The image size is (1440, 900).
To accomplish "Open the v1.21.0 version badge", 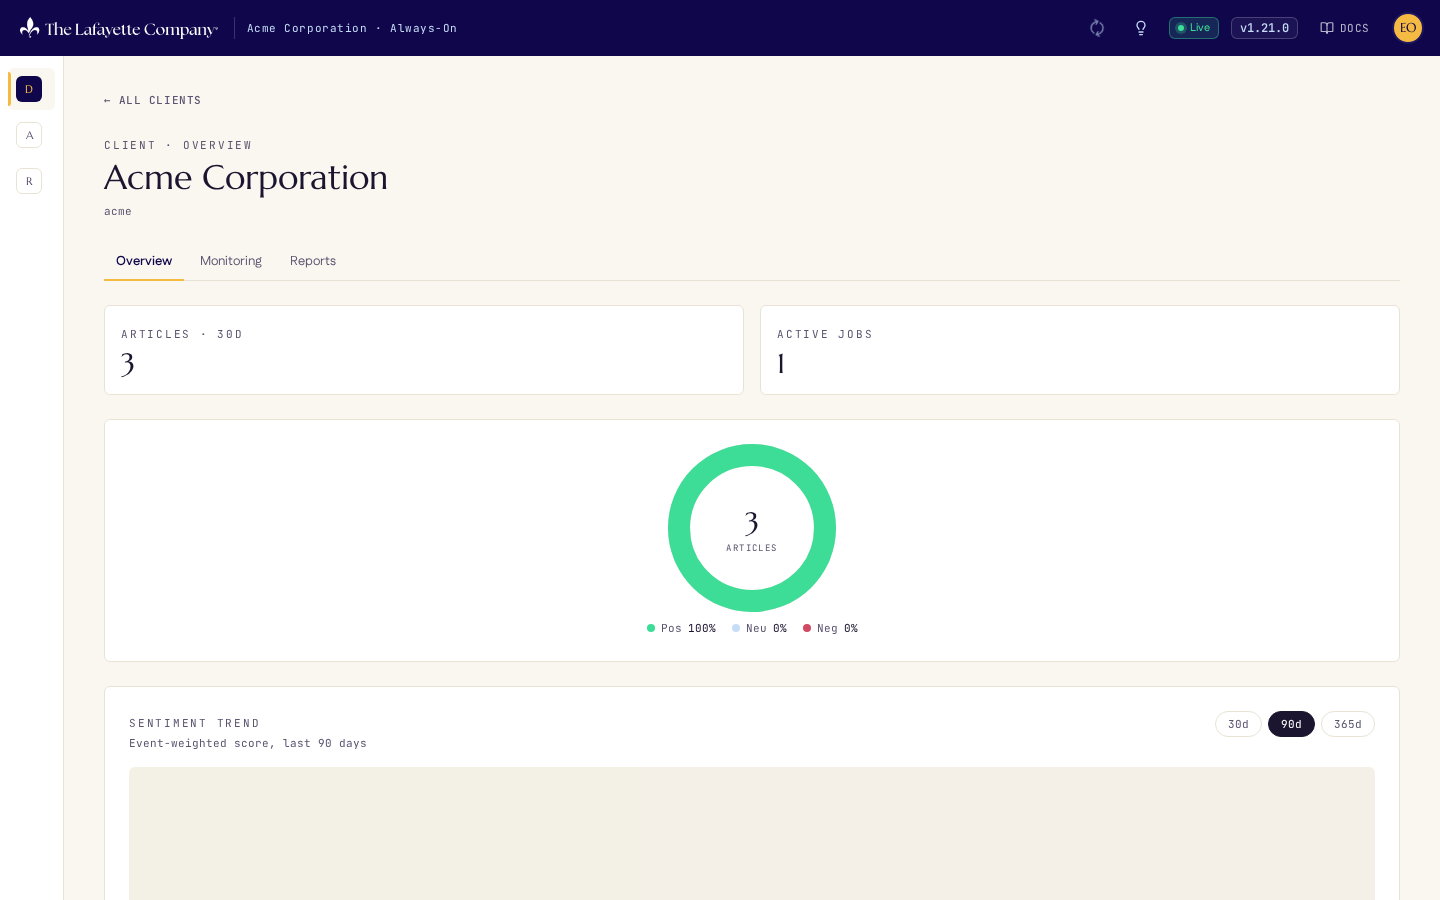I will point(1264,28).
